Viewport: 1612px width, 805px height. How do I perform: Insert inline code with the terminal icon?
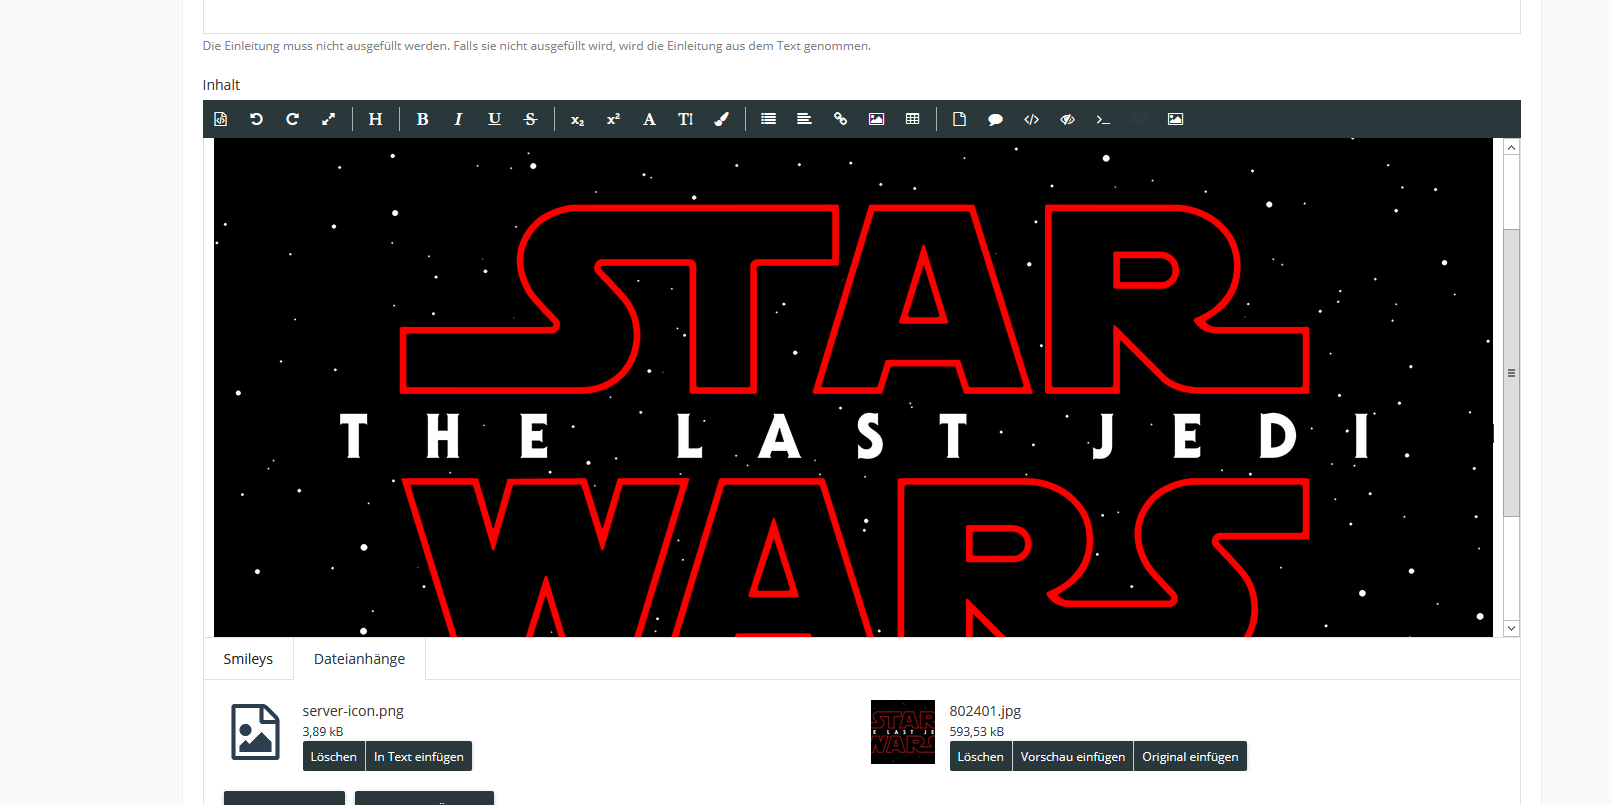1103,119
